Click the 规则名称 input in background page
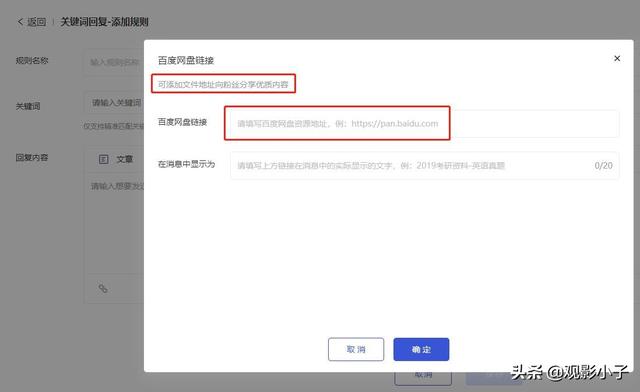Image resolution: width=640 pixels, height=392 pixels. coord(114,62)
